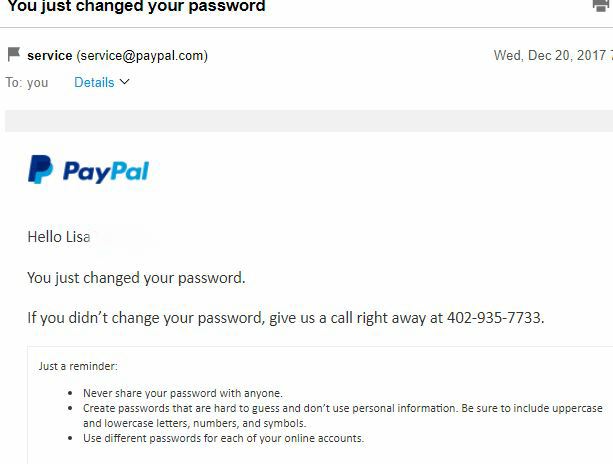Click the PayPal wordmark text in the logo
The width and height of the screenshot is (613, 464).
tap(106, 171)
